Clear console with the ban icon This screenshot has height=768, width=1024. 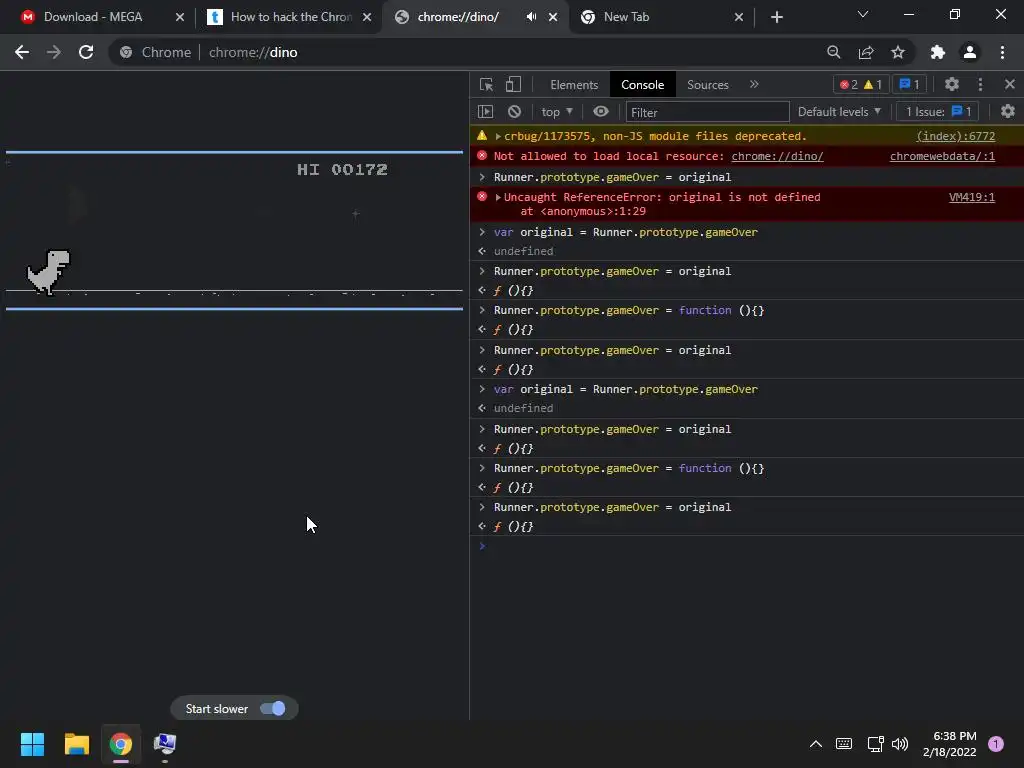tap(515, 112)
